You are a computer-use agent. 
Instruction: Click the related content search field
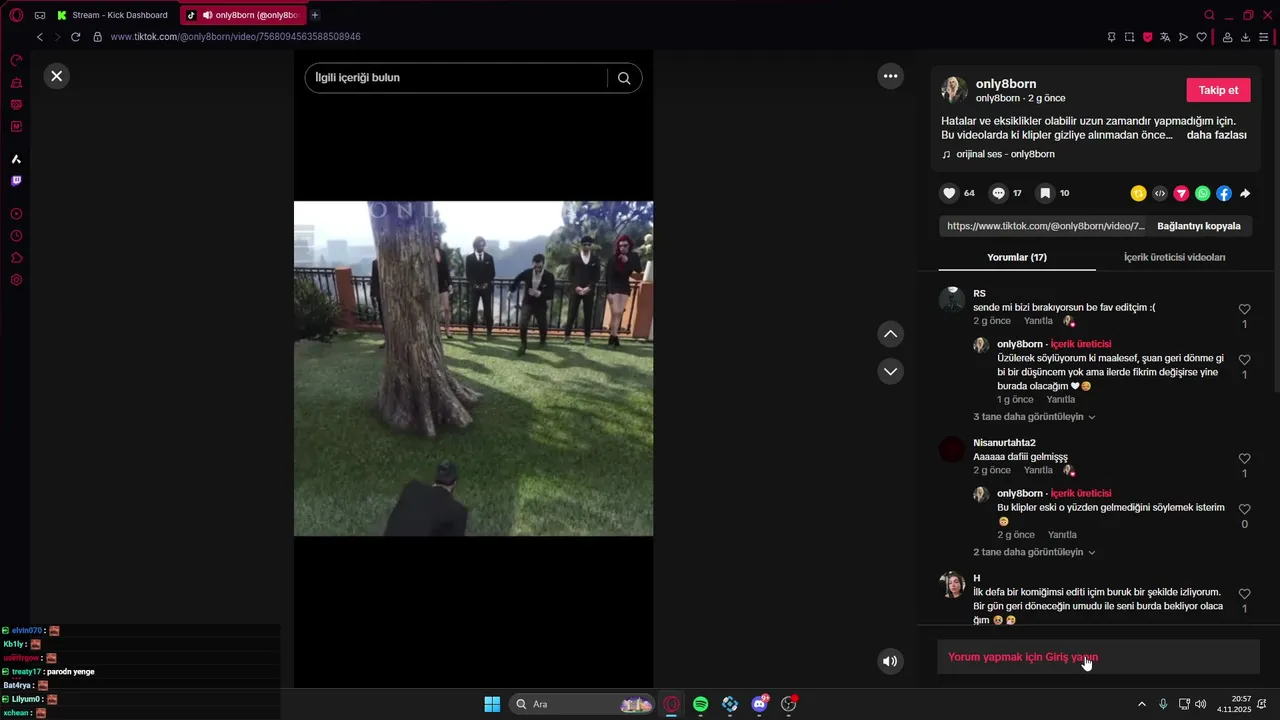[x=455, y=78]
